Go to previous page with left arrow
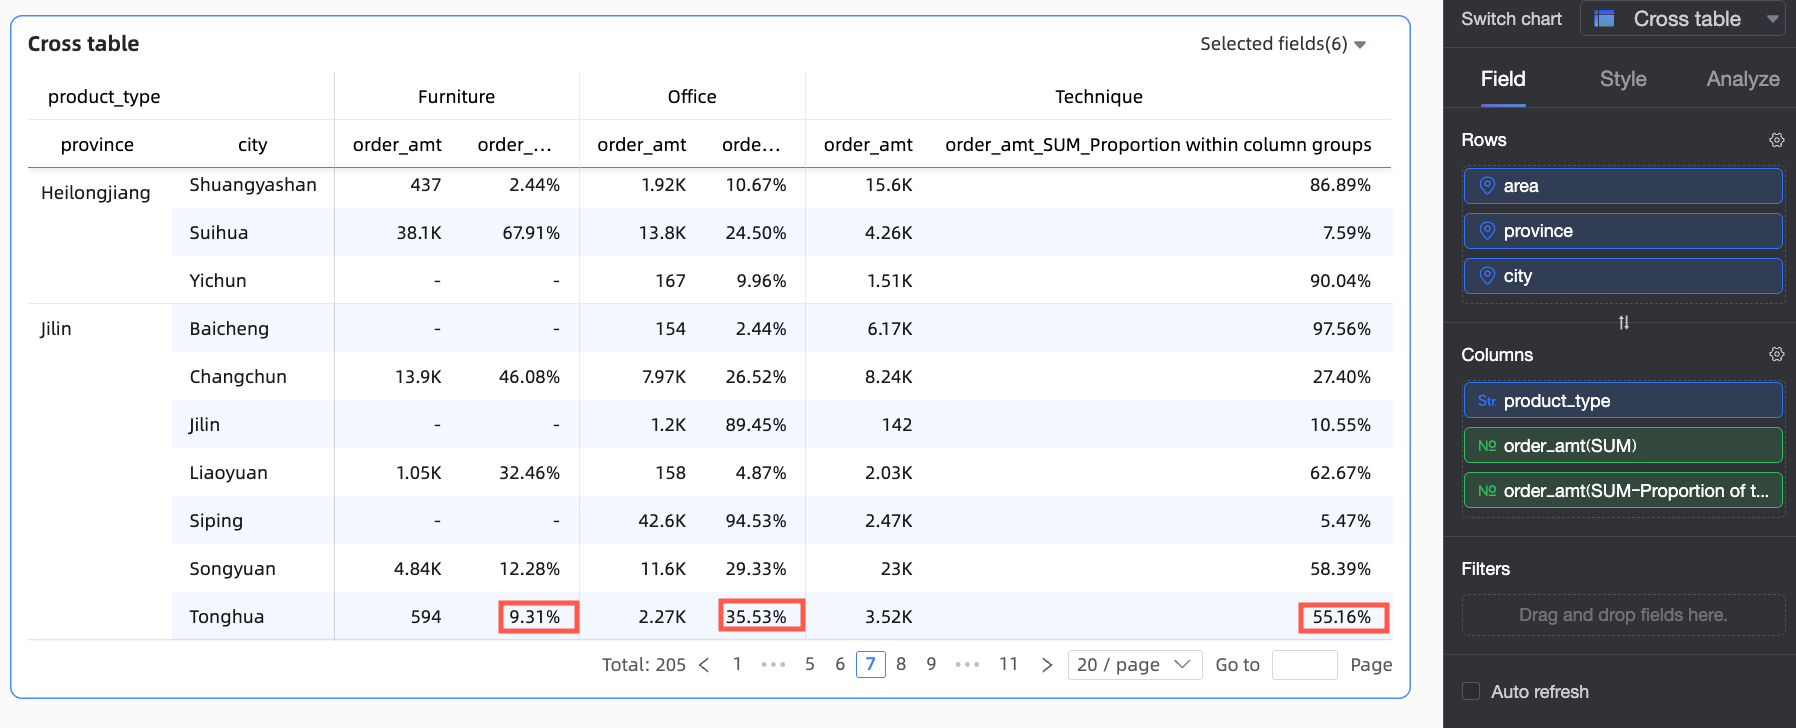The height and width of the screenshot is (728, 1796). pos(704,665)
